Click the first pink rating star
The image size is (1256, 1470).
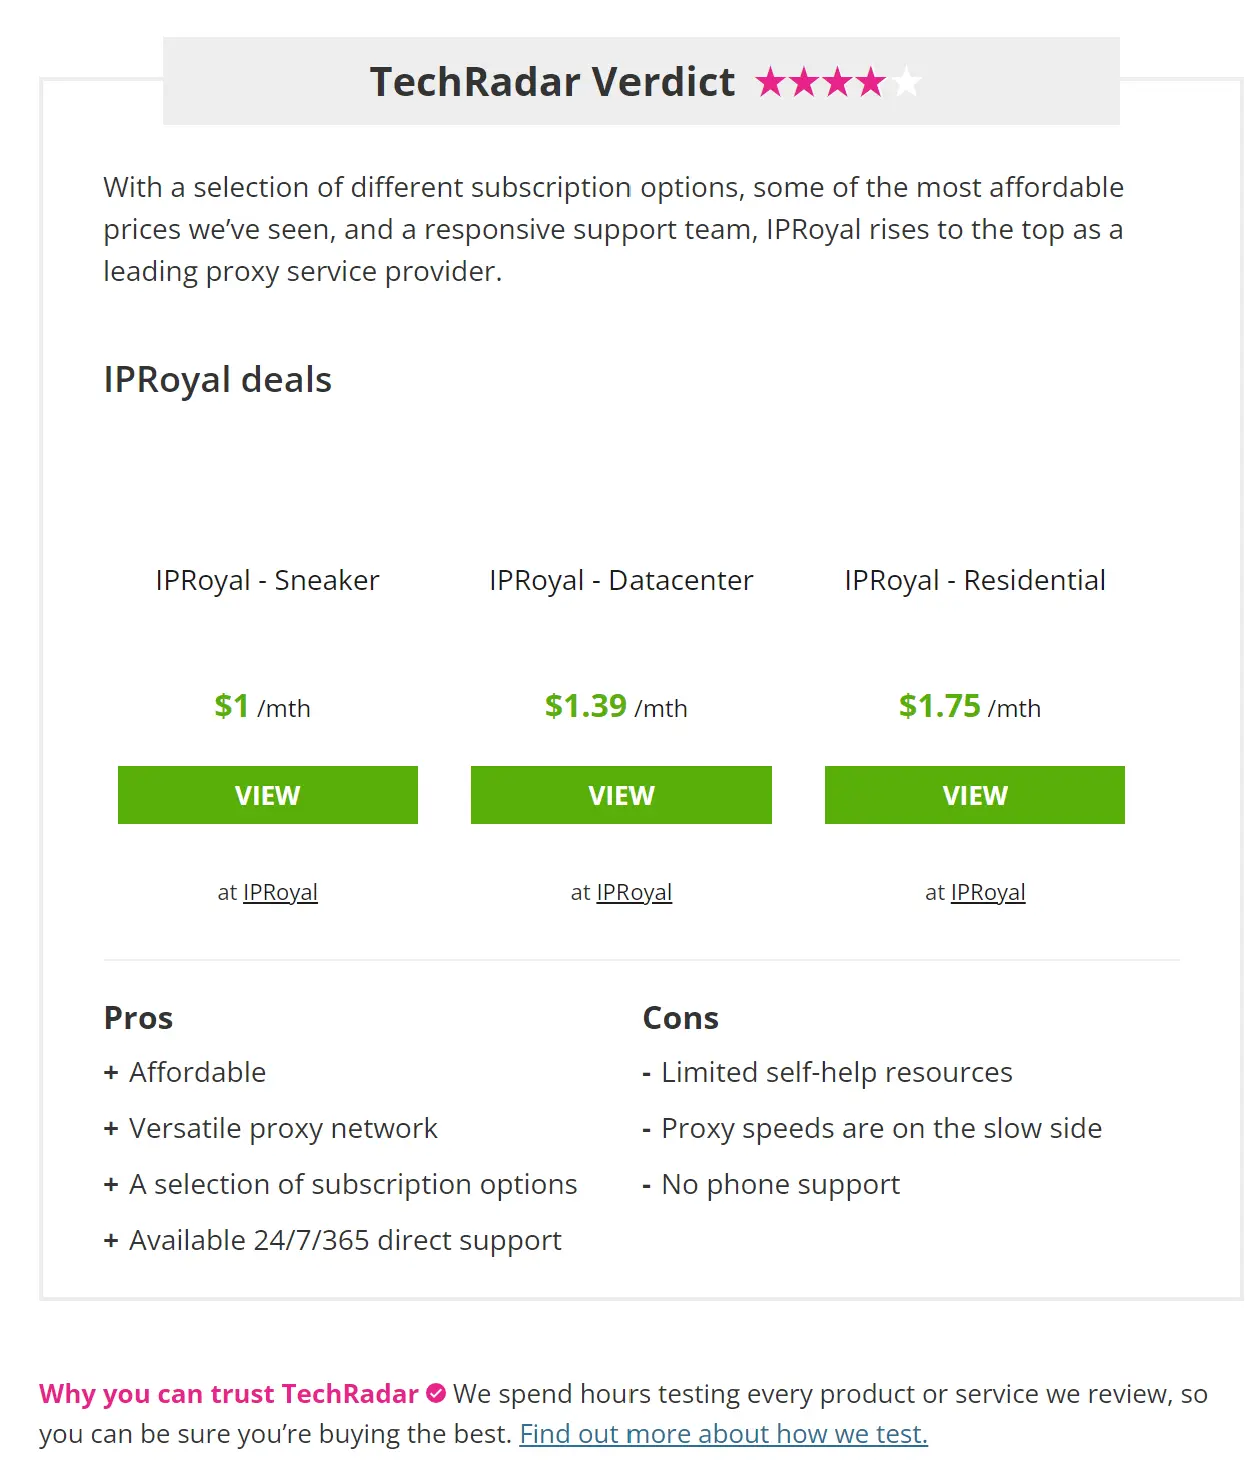coord(771,81)
